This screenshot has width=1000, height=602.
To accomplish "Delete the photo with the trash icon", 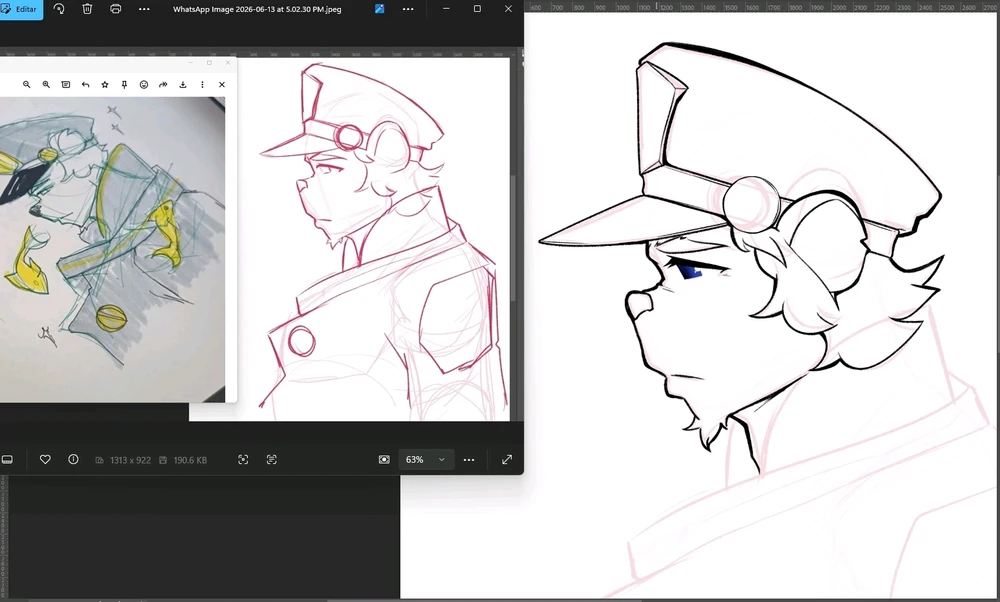I will pyautogui.click(x=87, y=9).
